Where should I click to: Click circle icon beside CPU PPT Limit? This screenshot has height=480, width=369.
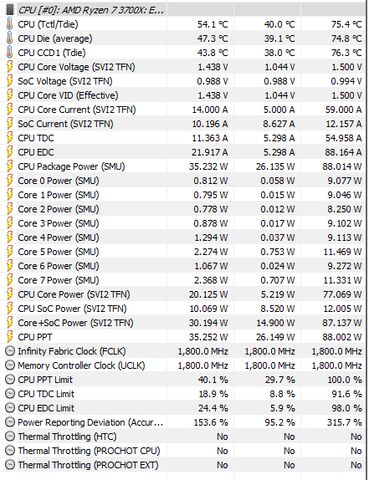click(x=10, y=380)
